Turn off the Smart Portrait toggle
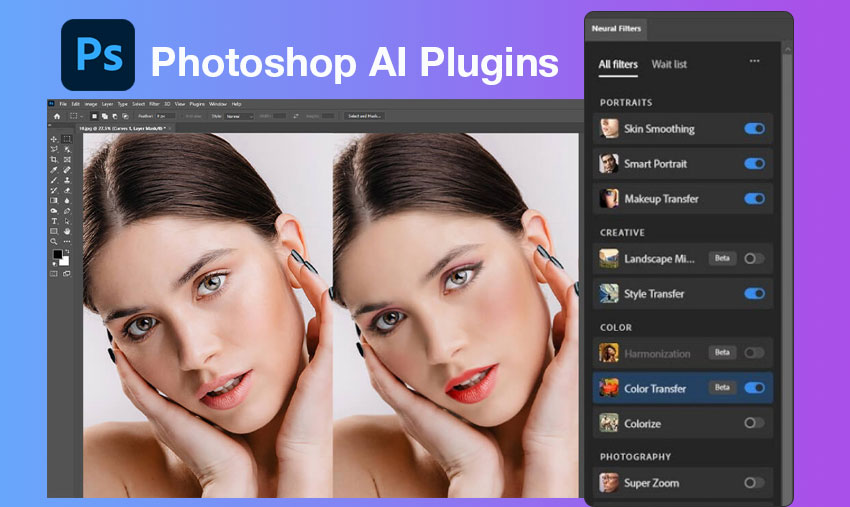 (754, 164)
